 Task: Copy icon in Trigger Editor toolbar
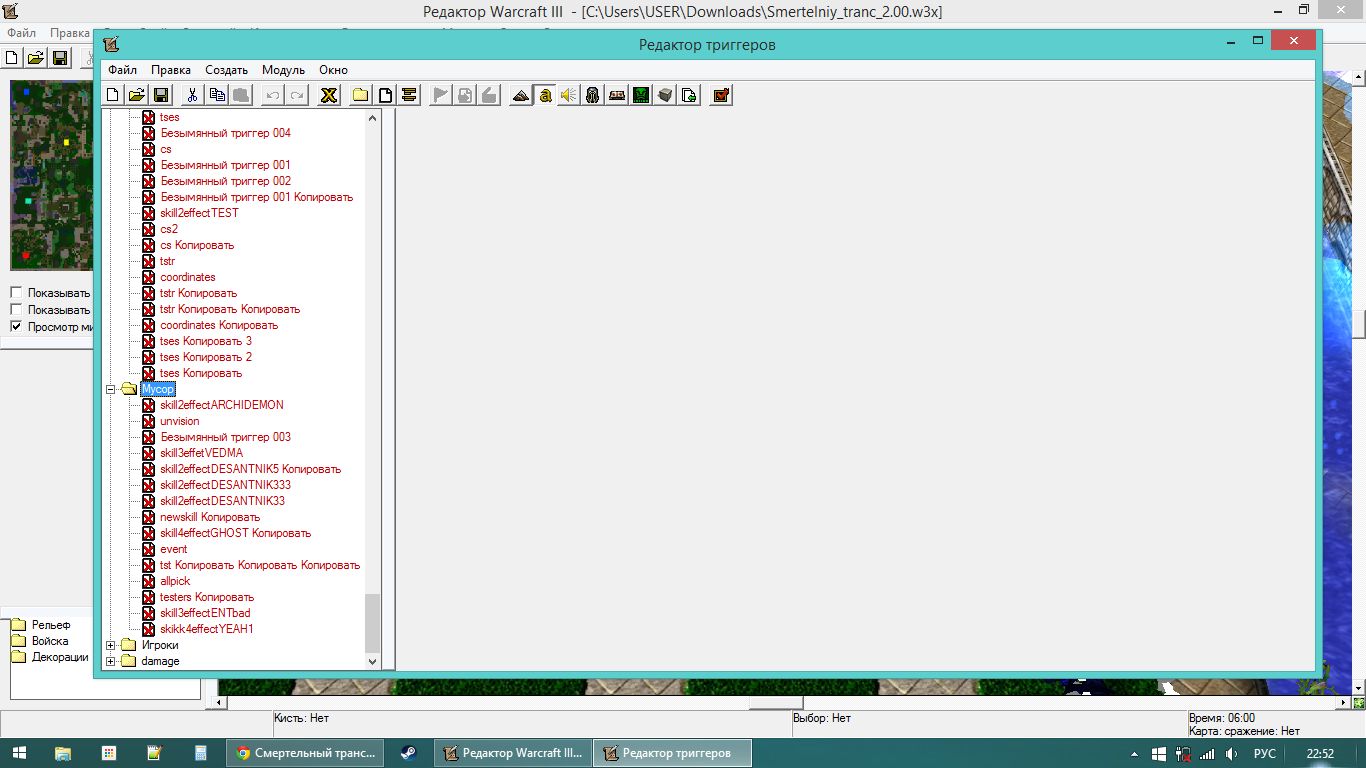216,95
